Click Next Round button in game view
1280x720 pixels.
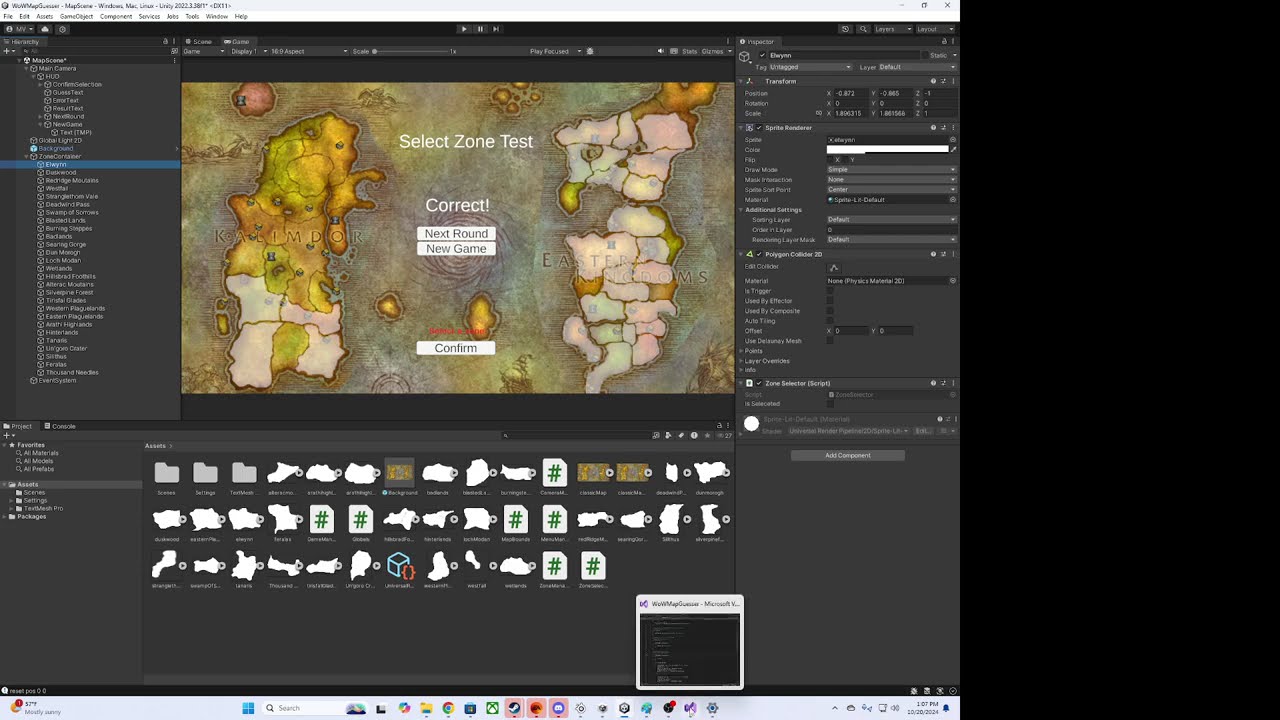point(456,234)
